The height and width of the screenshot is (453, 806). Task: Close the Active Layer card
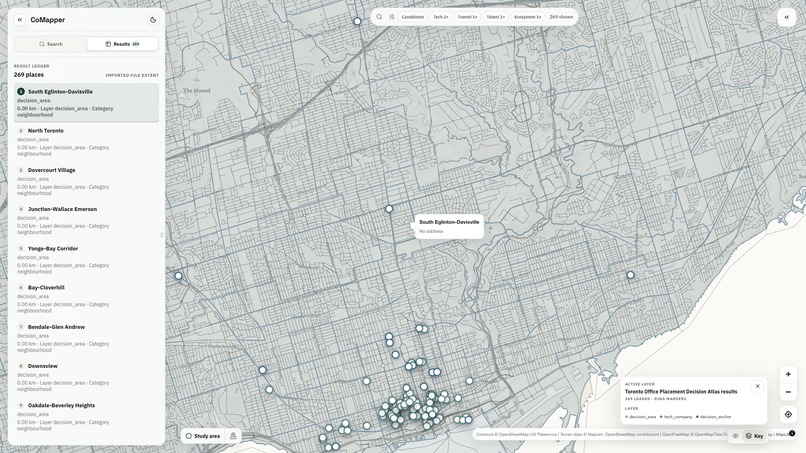point(757,386)
